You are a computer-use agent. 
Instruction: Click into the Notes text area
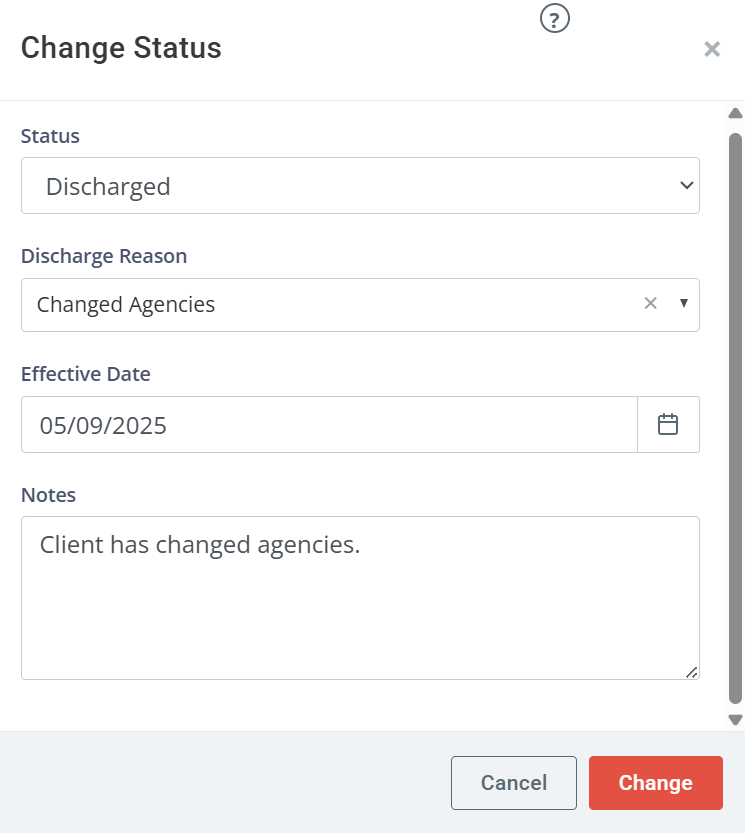tap(360, 598)
